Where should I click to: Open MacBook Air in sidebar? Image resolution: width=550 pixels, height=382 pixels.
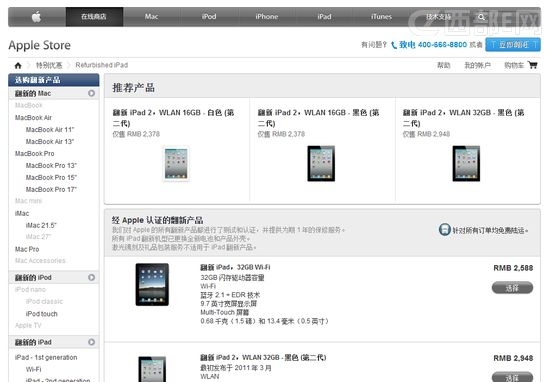tap(33, 118)
